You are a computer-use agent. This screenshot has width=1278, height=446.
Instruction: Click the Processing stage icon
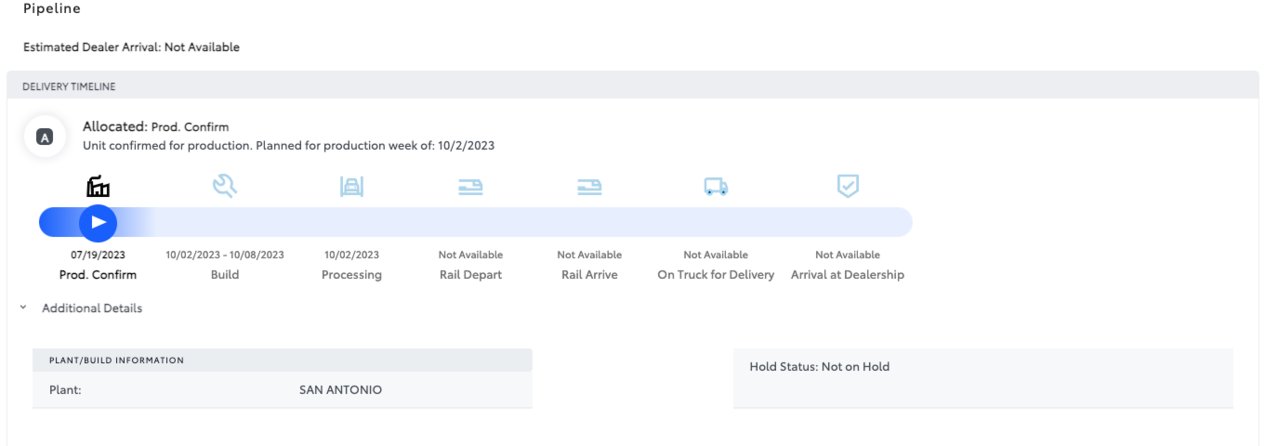(x=351, y=186)
